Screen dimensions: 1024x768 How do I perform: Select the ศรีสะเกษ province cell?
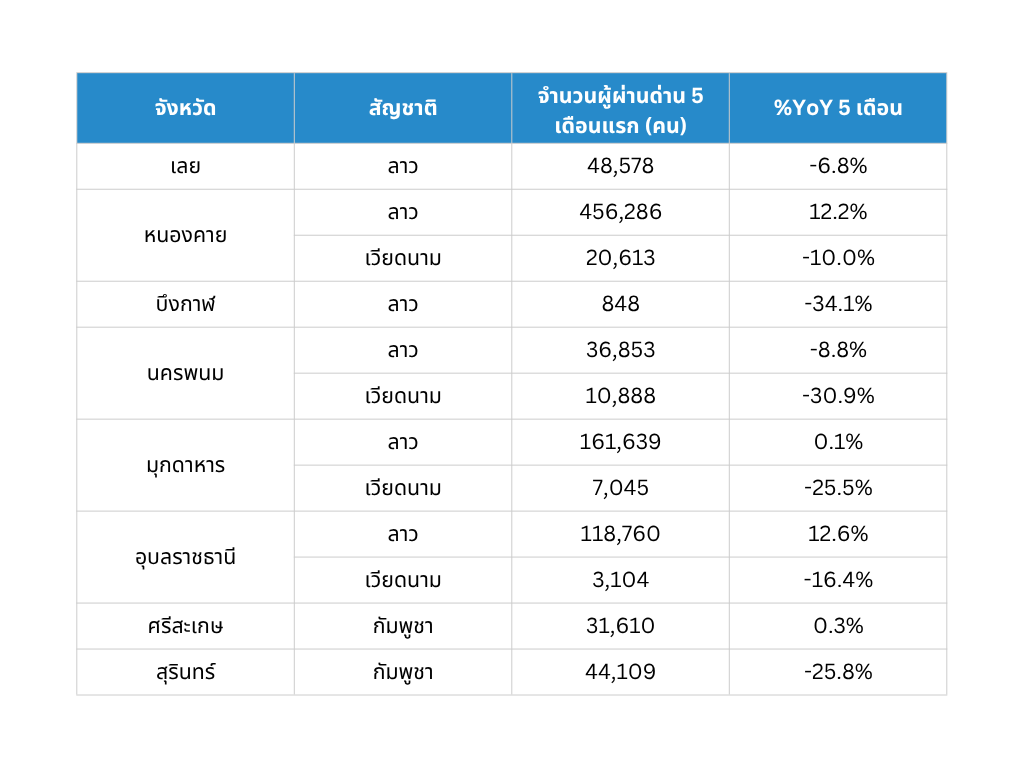pyautogui.click(x=185, y=626)
